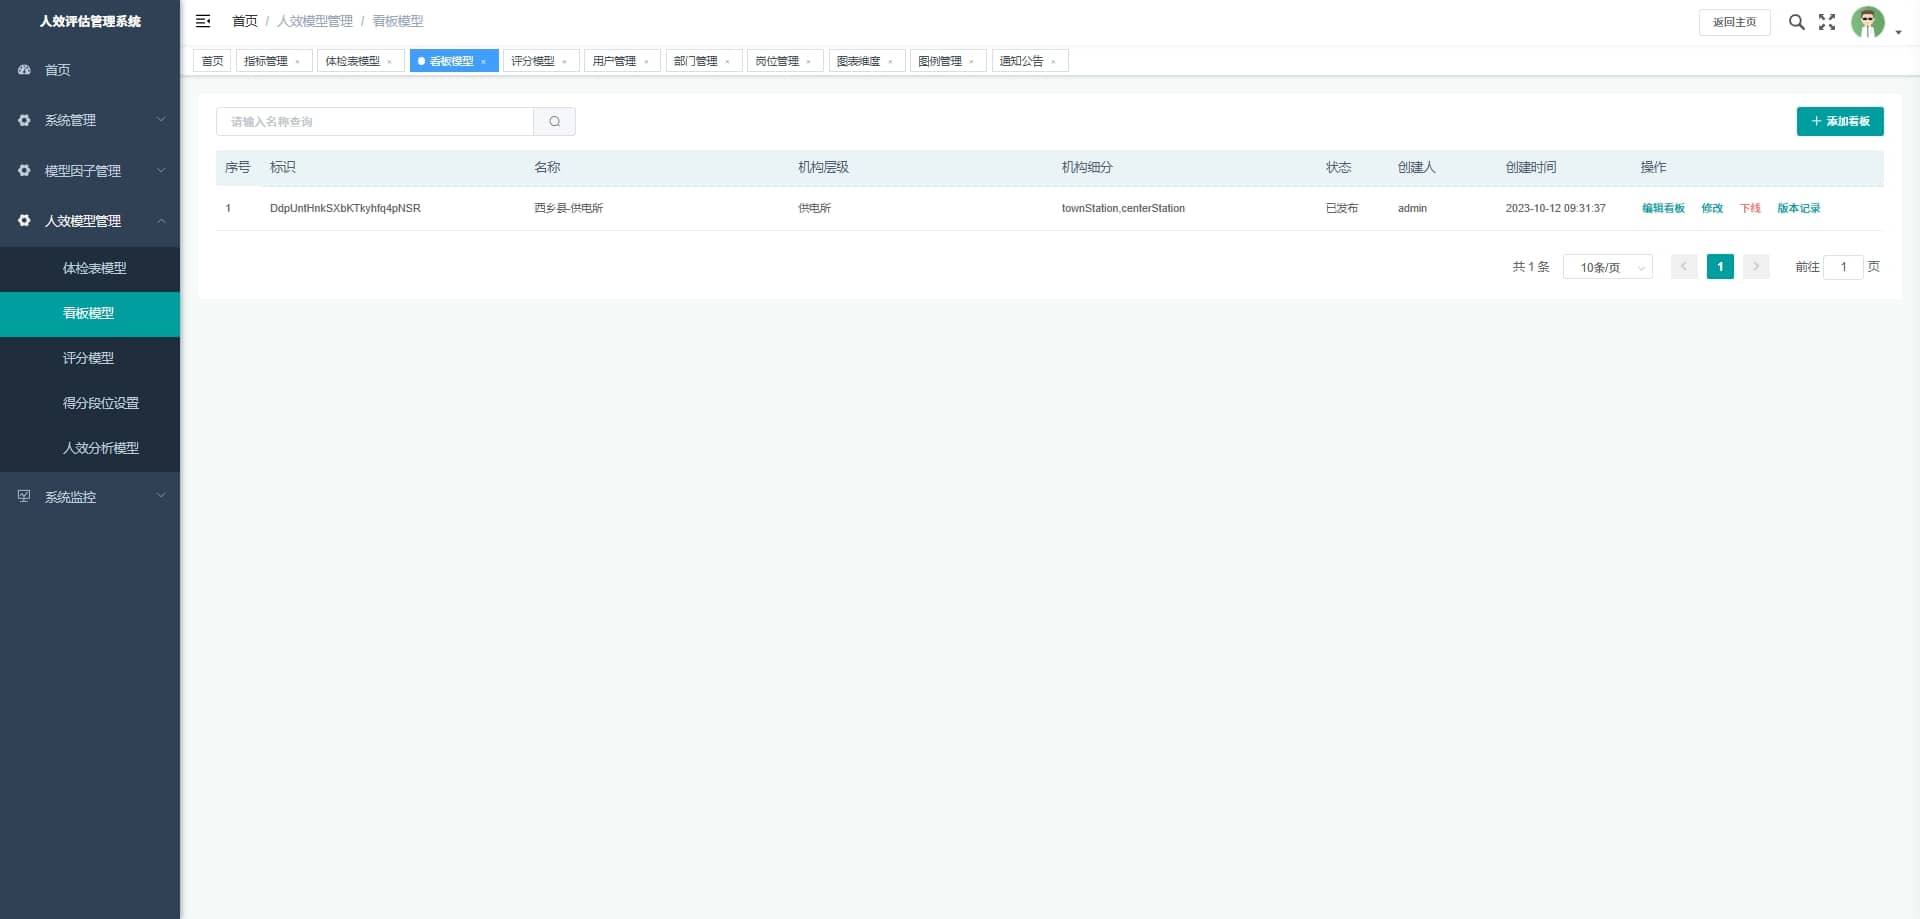Expand the 系统管理 sidebar menu
The height and width of the screenshot is (919, 1920).
click(x=90, y=120)
